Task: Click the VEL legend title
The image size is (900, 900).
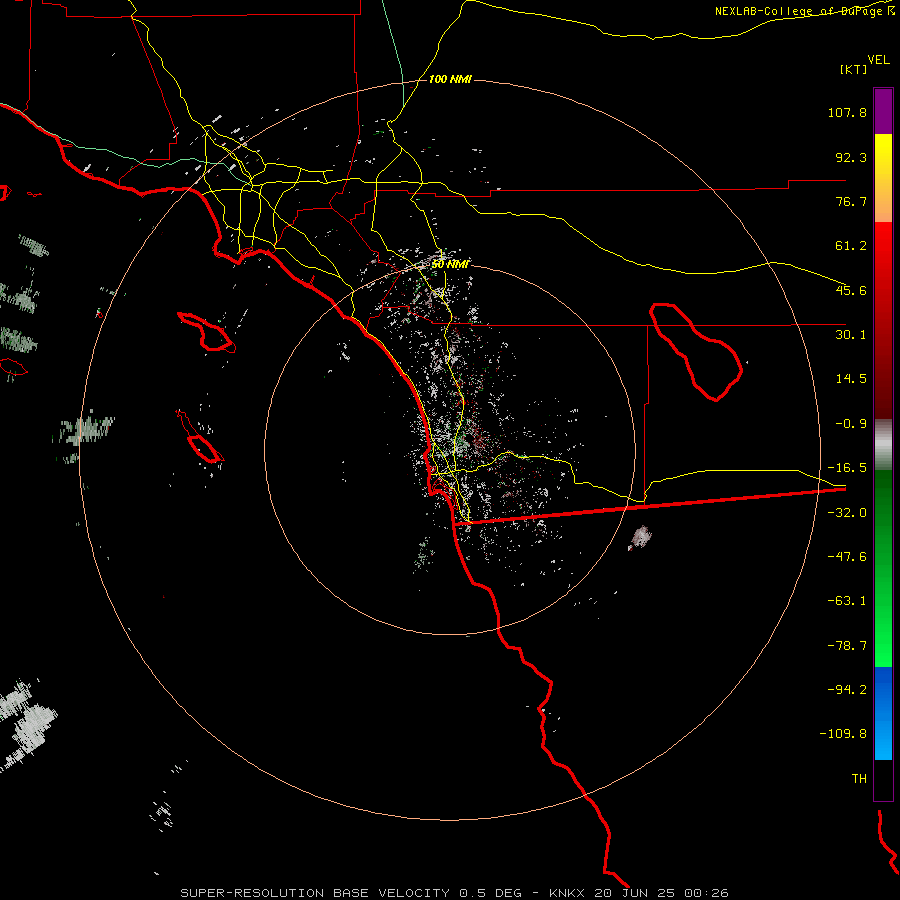Action: [x=878, y=60]
